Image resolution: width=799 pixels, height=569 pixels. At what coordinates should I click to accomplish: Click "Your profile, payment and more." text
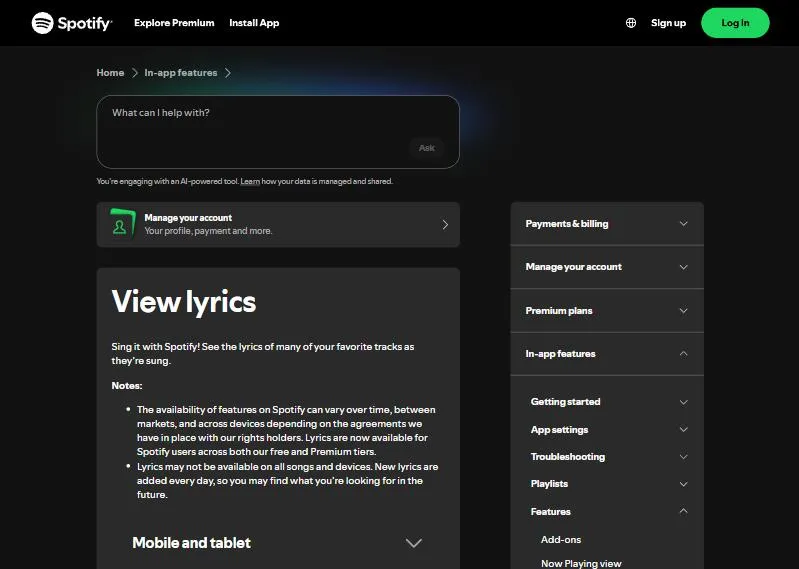coord(208,231)
